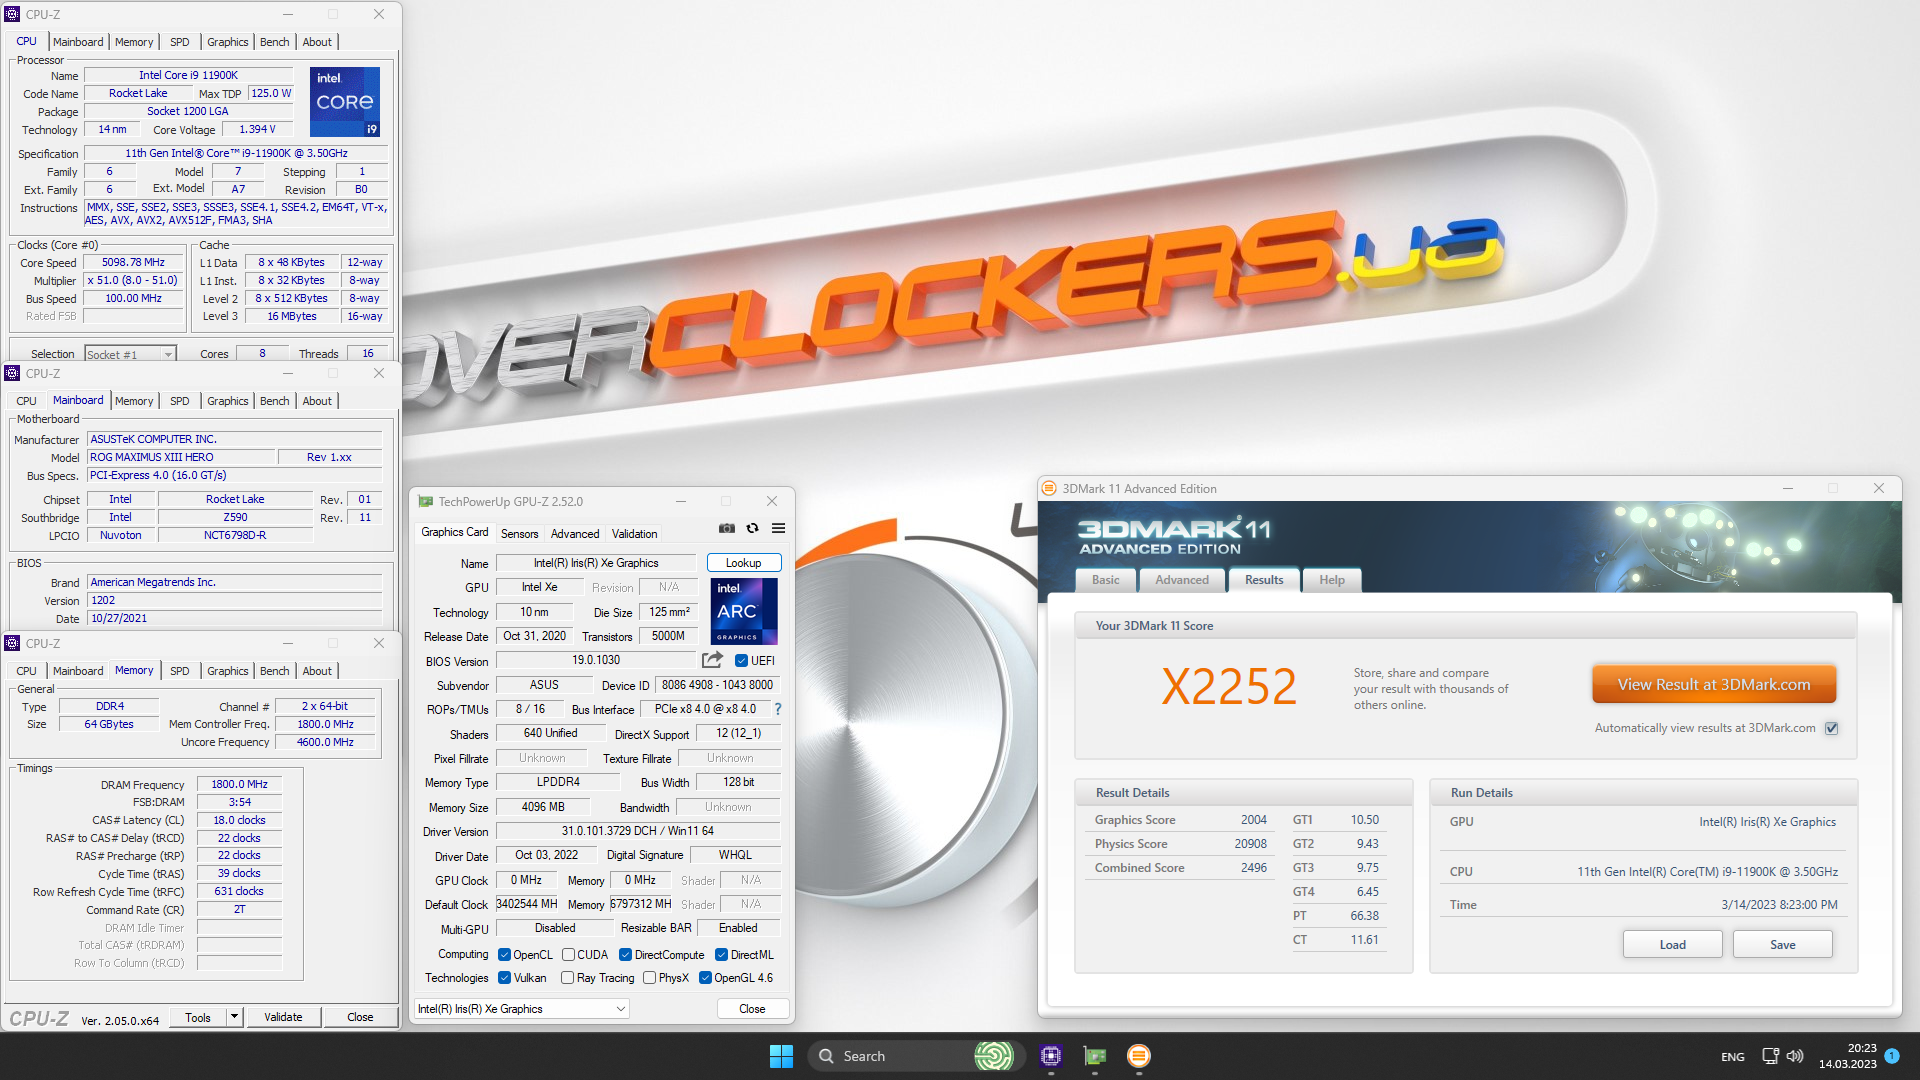
Task: Open the Help tab in 3DMark 11
Action: [1332, 580]
